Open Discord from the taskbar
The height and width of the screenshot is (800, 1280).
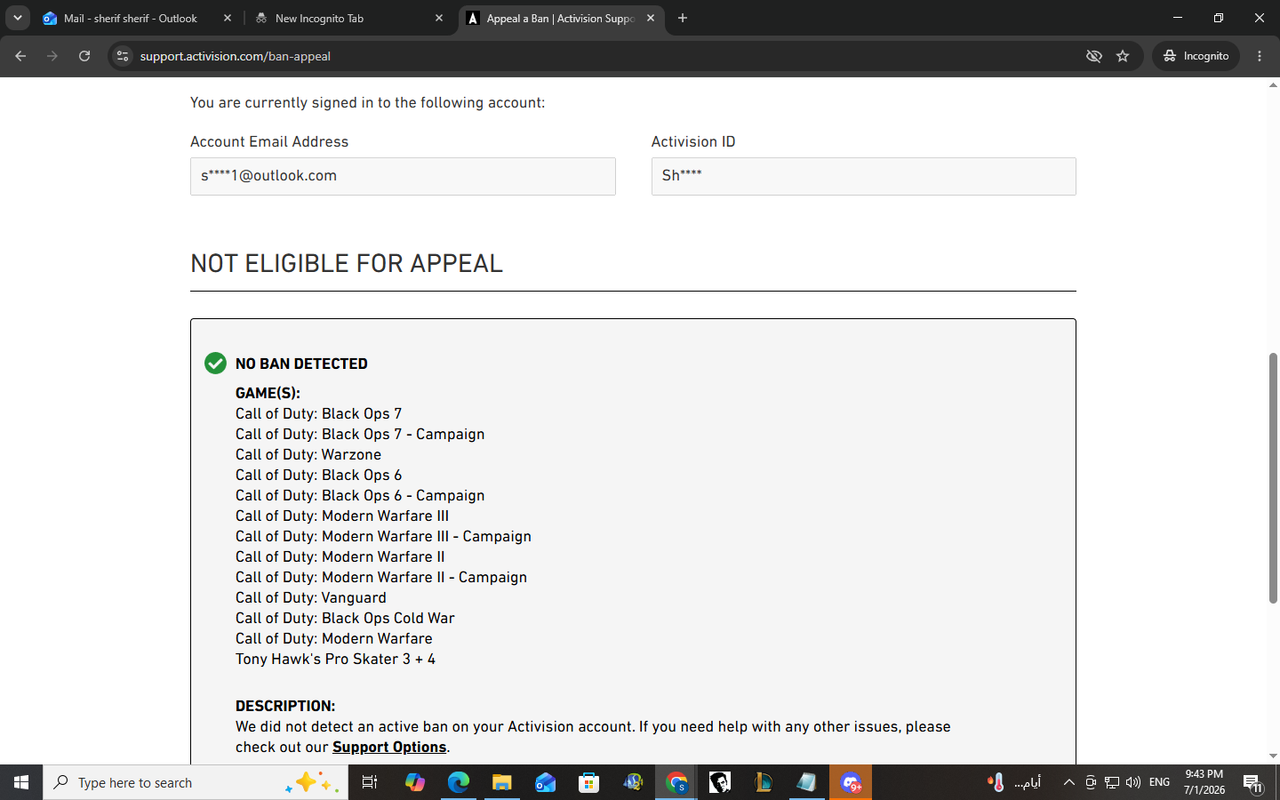(x=851, y=782)
